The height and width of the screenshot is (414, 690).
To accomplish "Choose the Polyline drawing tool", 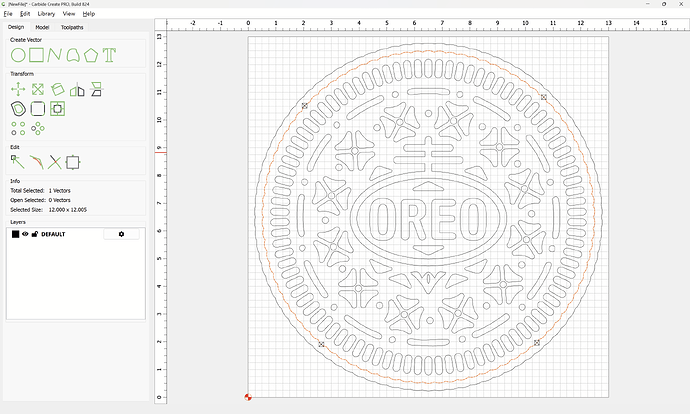I will click(56, 54).
